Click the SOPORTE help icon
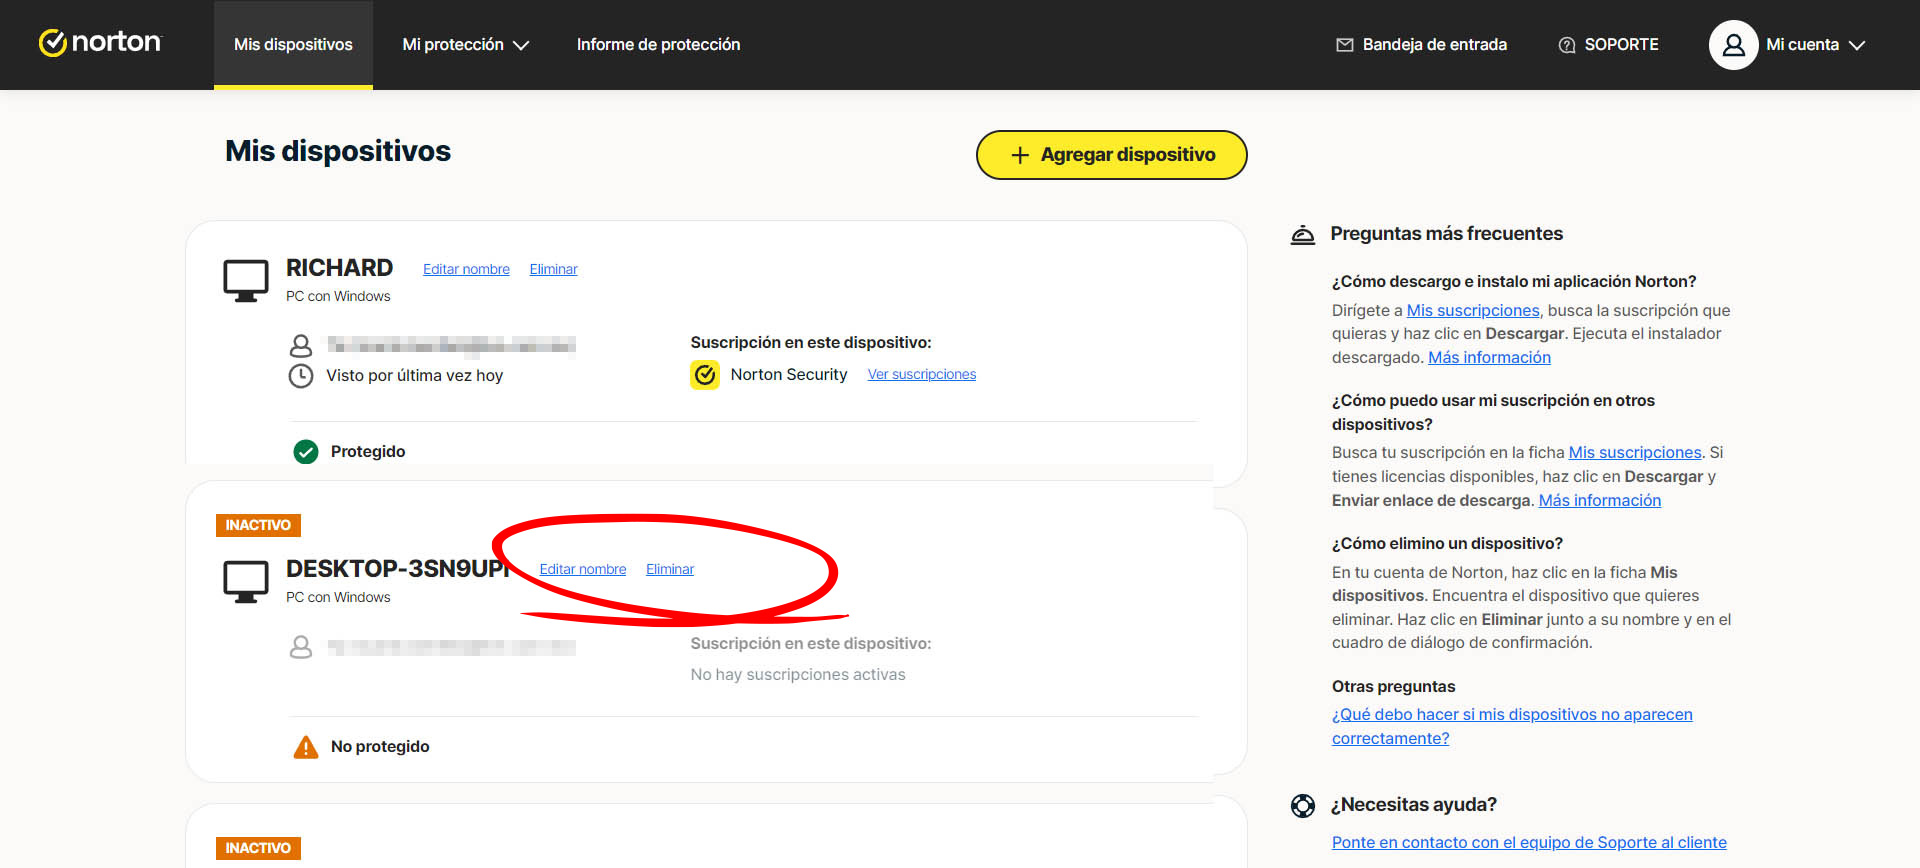 (x=1566, y=45)
